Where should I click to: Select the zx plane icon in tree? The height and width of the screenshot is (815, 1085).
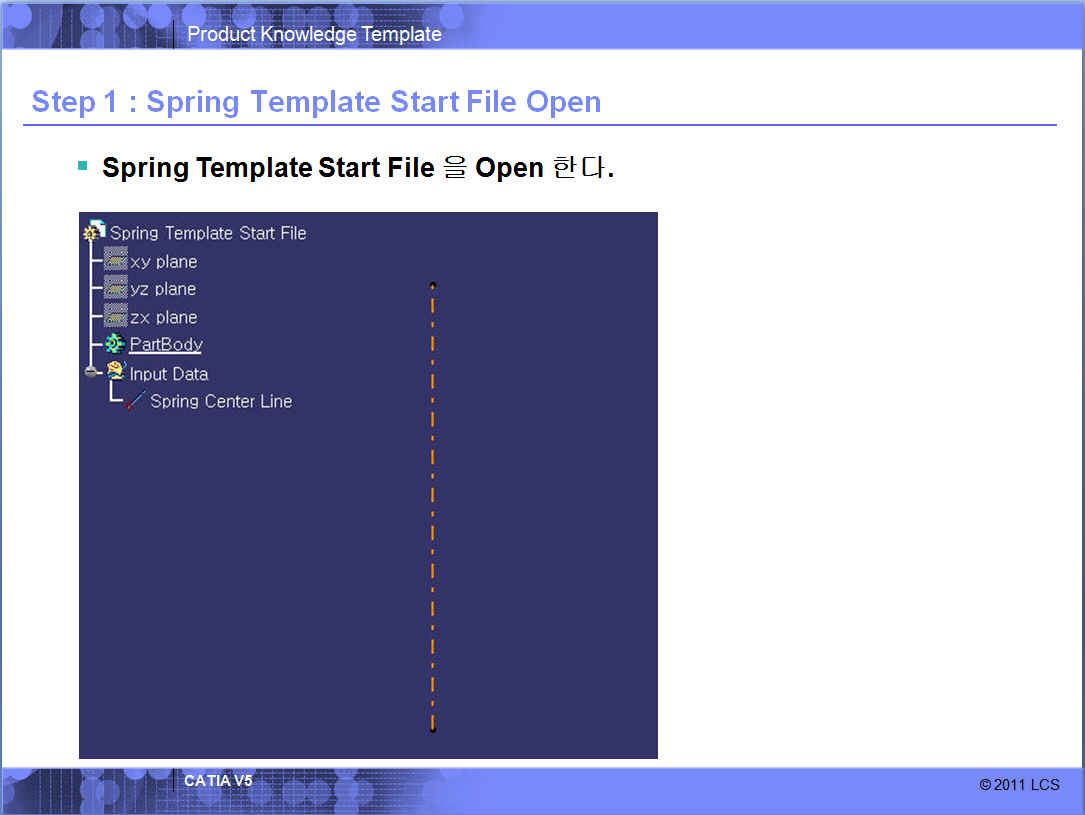116,317
